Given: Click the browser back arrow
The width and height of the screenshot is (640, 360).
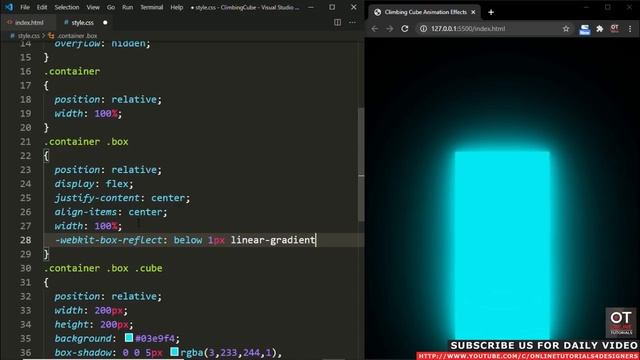Looking at the screenshot, I should [x=375, y=29].
